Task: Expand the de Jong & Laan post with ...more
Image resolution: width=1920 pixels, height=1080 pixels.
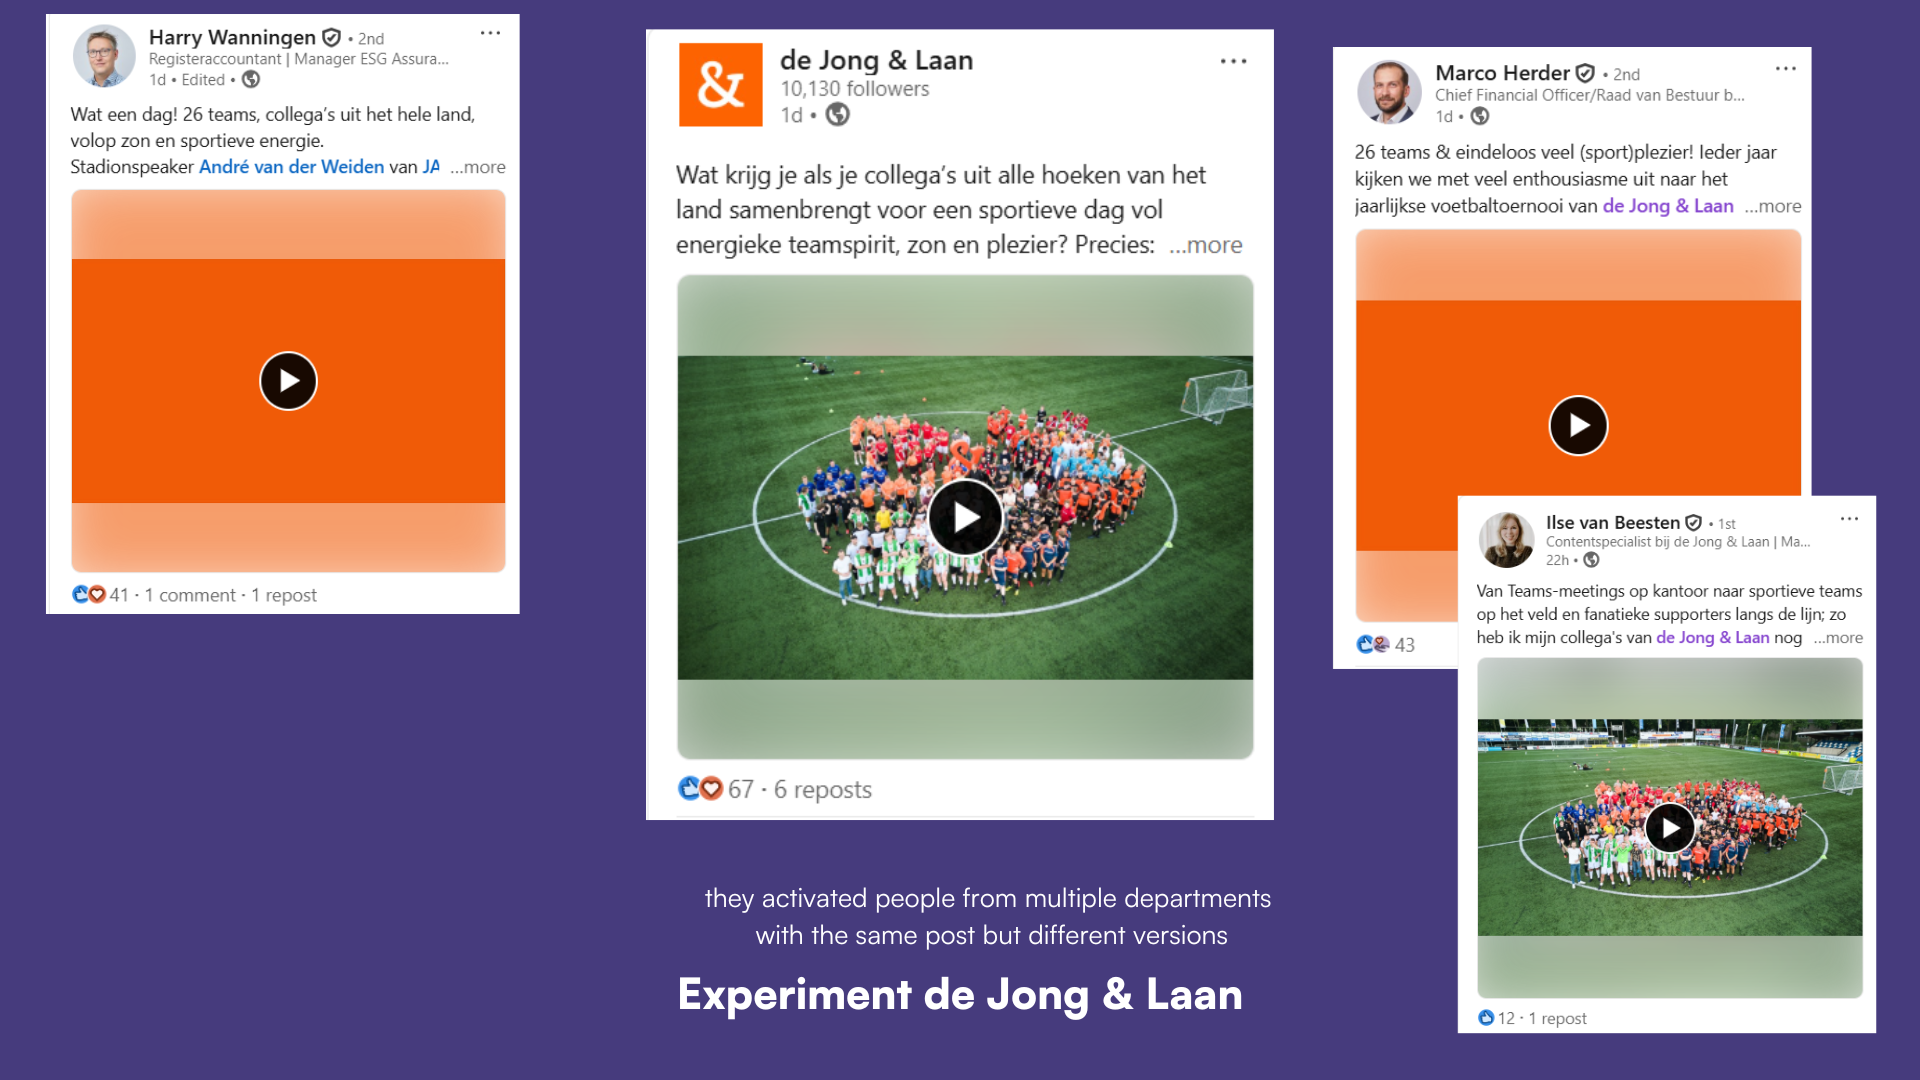Action: coord(1206,245)
